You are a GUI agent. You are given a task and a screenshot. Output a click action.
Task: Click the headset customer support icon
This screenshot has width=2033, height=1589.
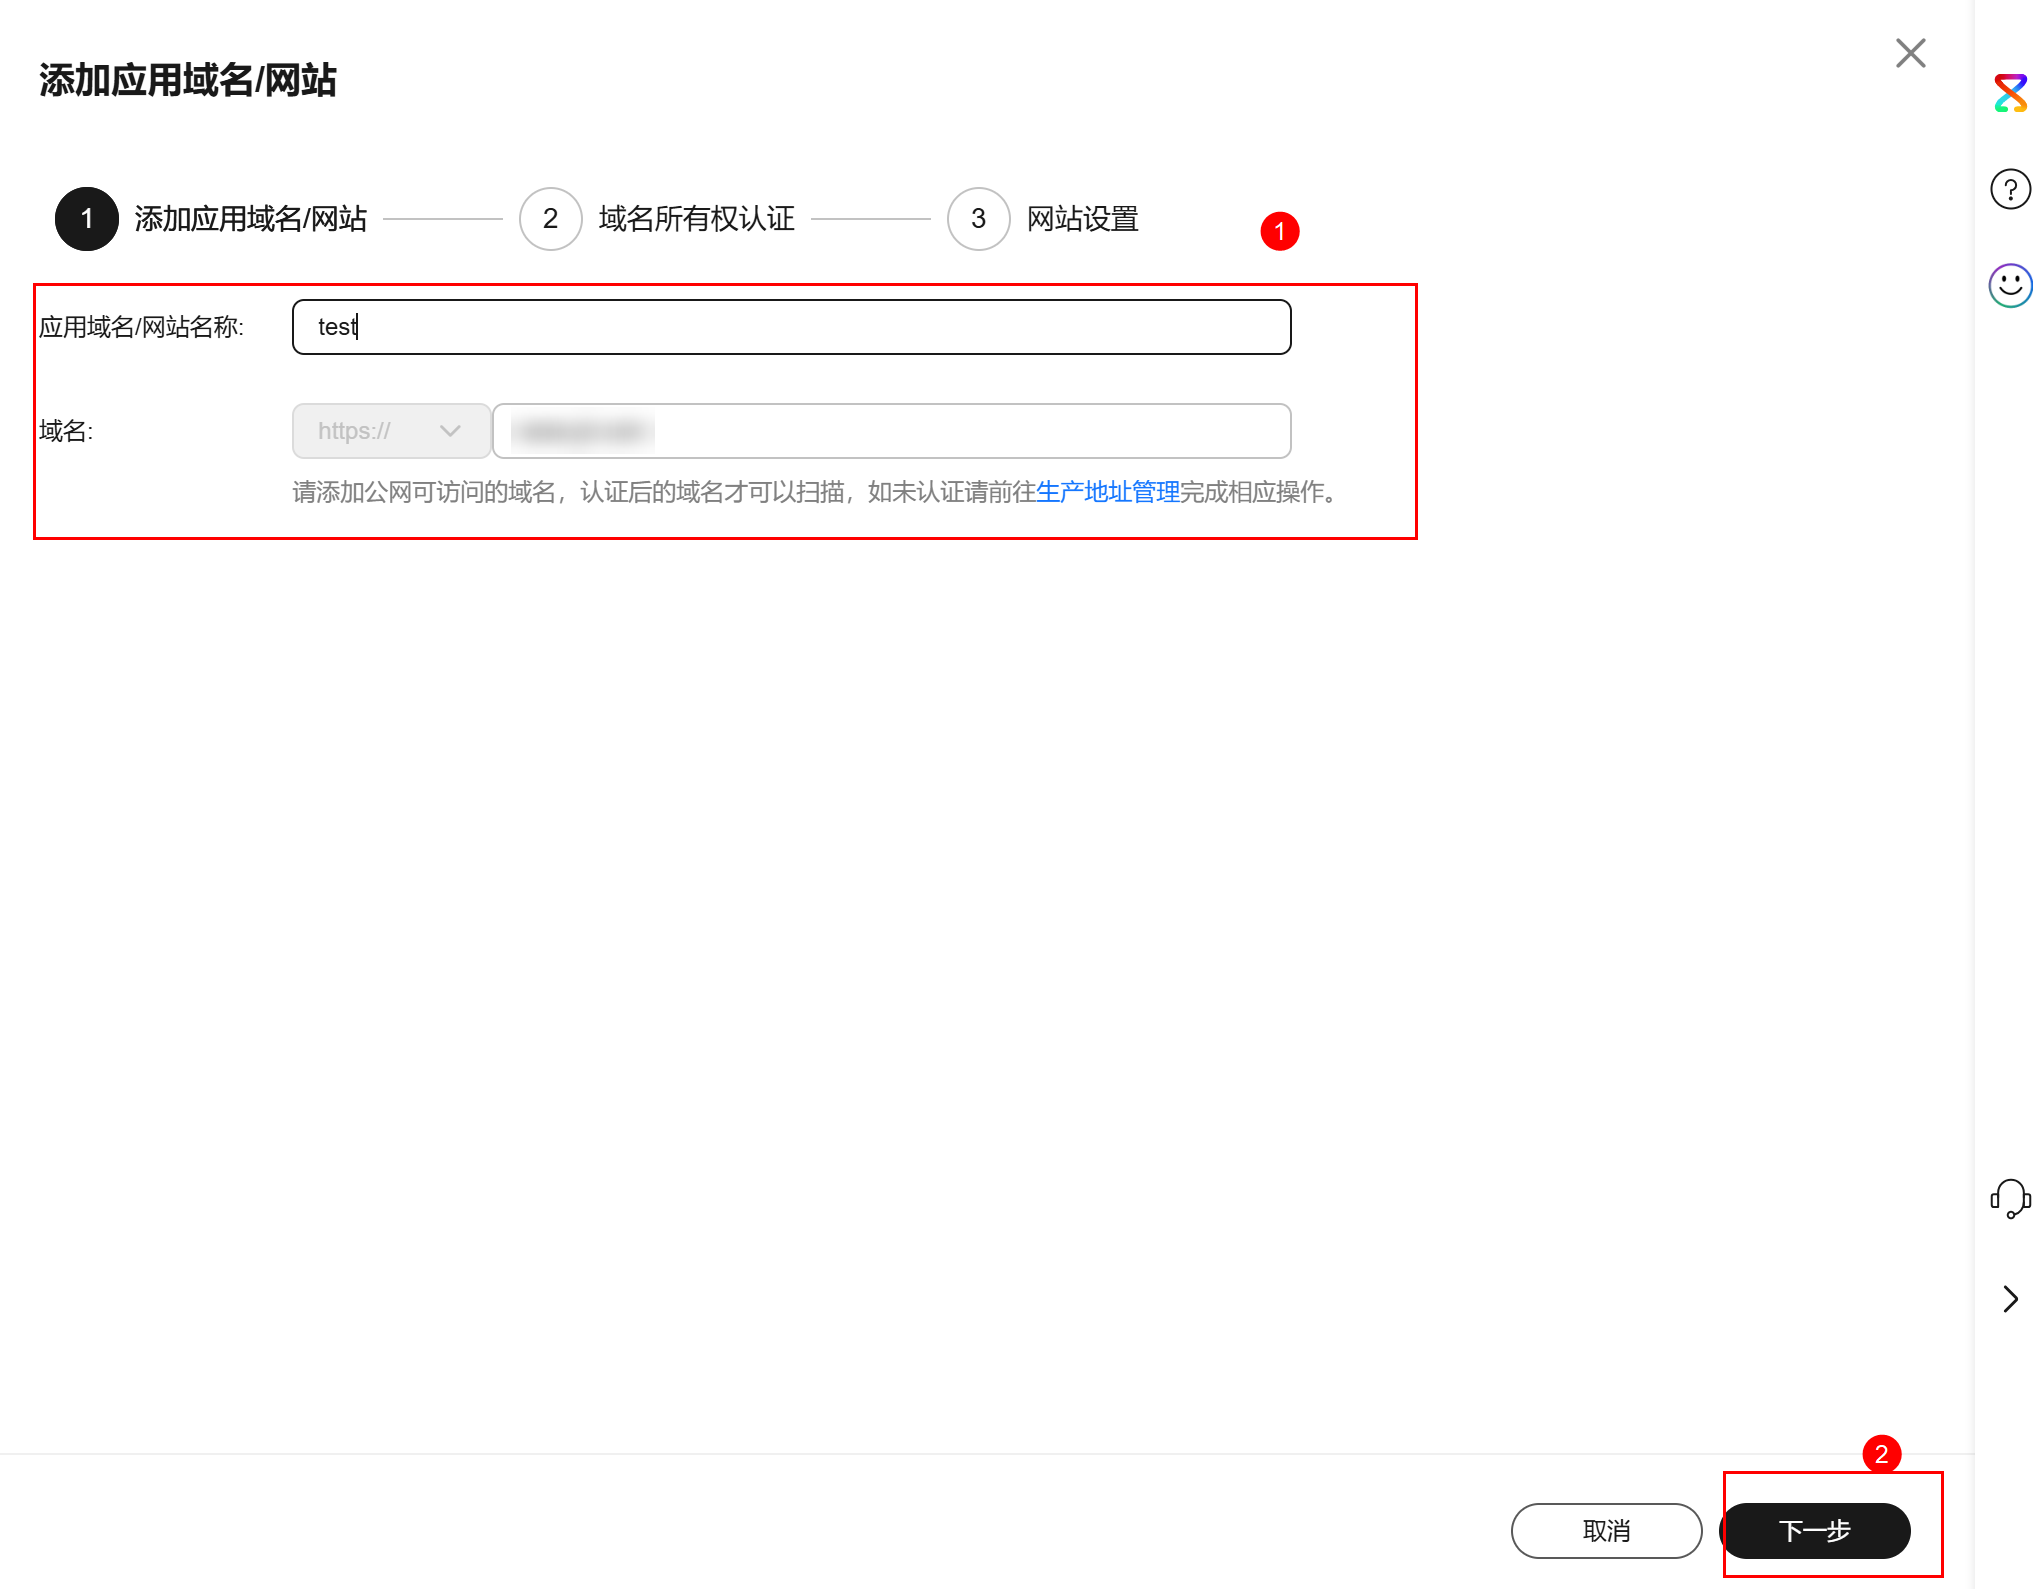pos(2010,1199)
